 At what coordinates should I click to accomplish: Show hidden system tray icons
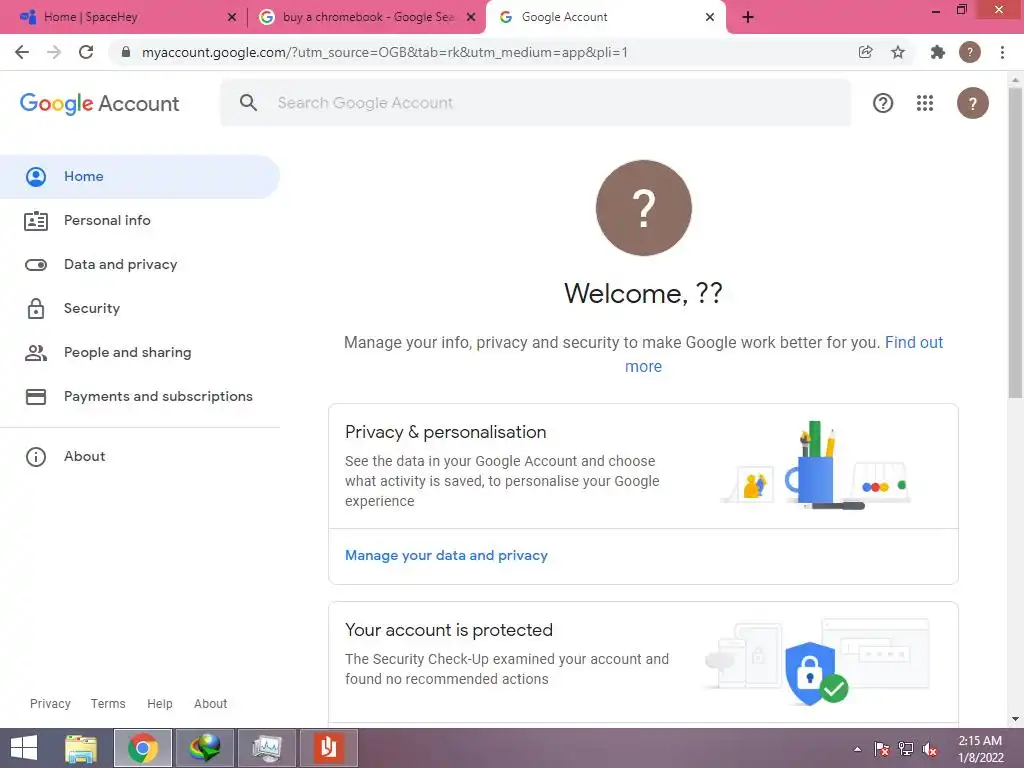coord(857,749)
